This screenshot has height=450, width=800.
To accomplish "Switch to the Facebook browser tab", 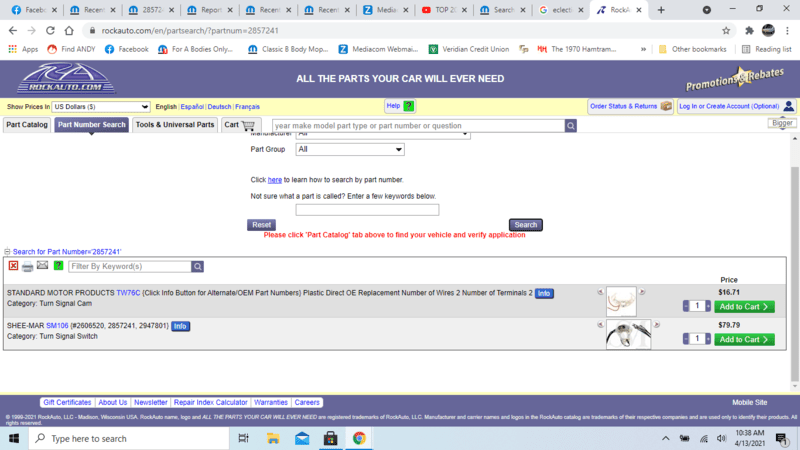I will (32, 10).
